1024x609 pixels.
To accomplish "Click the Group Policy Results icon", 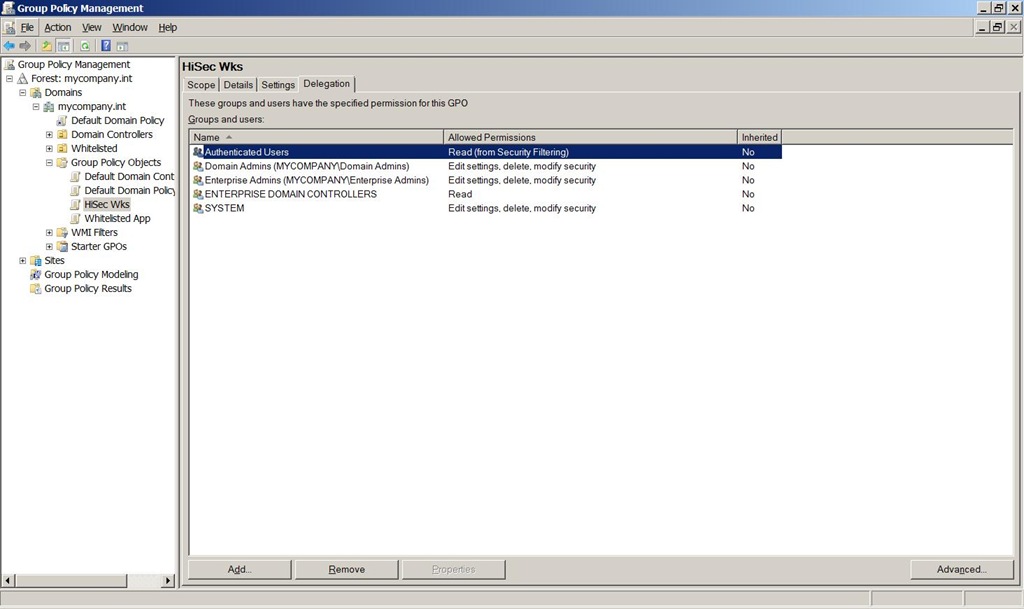I will pos(36,289).
